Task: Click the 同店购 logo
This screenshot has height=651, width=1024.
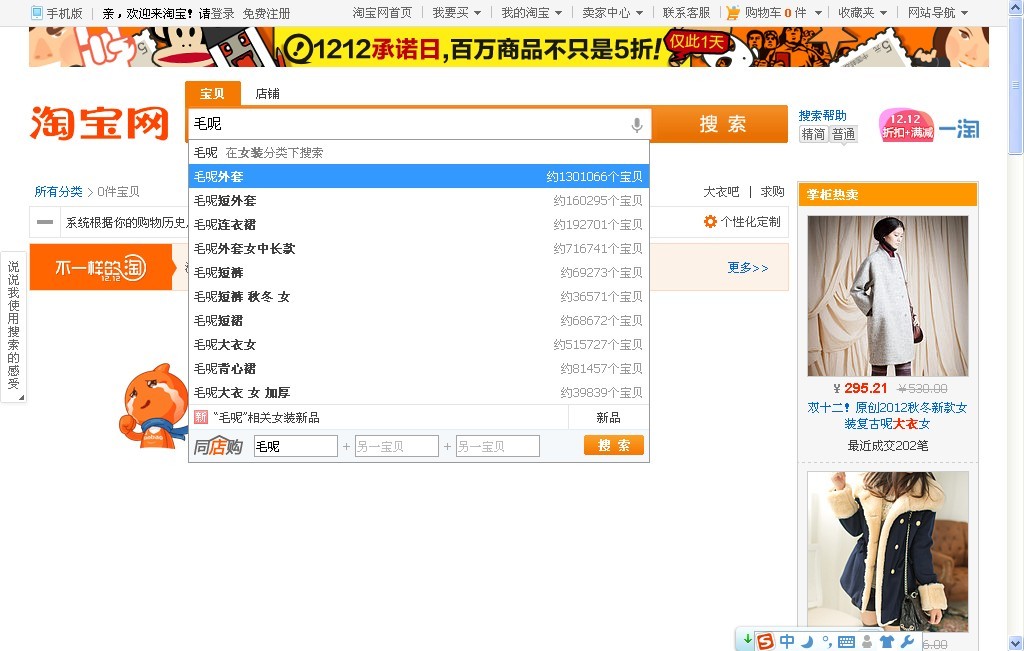Action: 218,447
